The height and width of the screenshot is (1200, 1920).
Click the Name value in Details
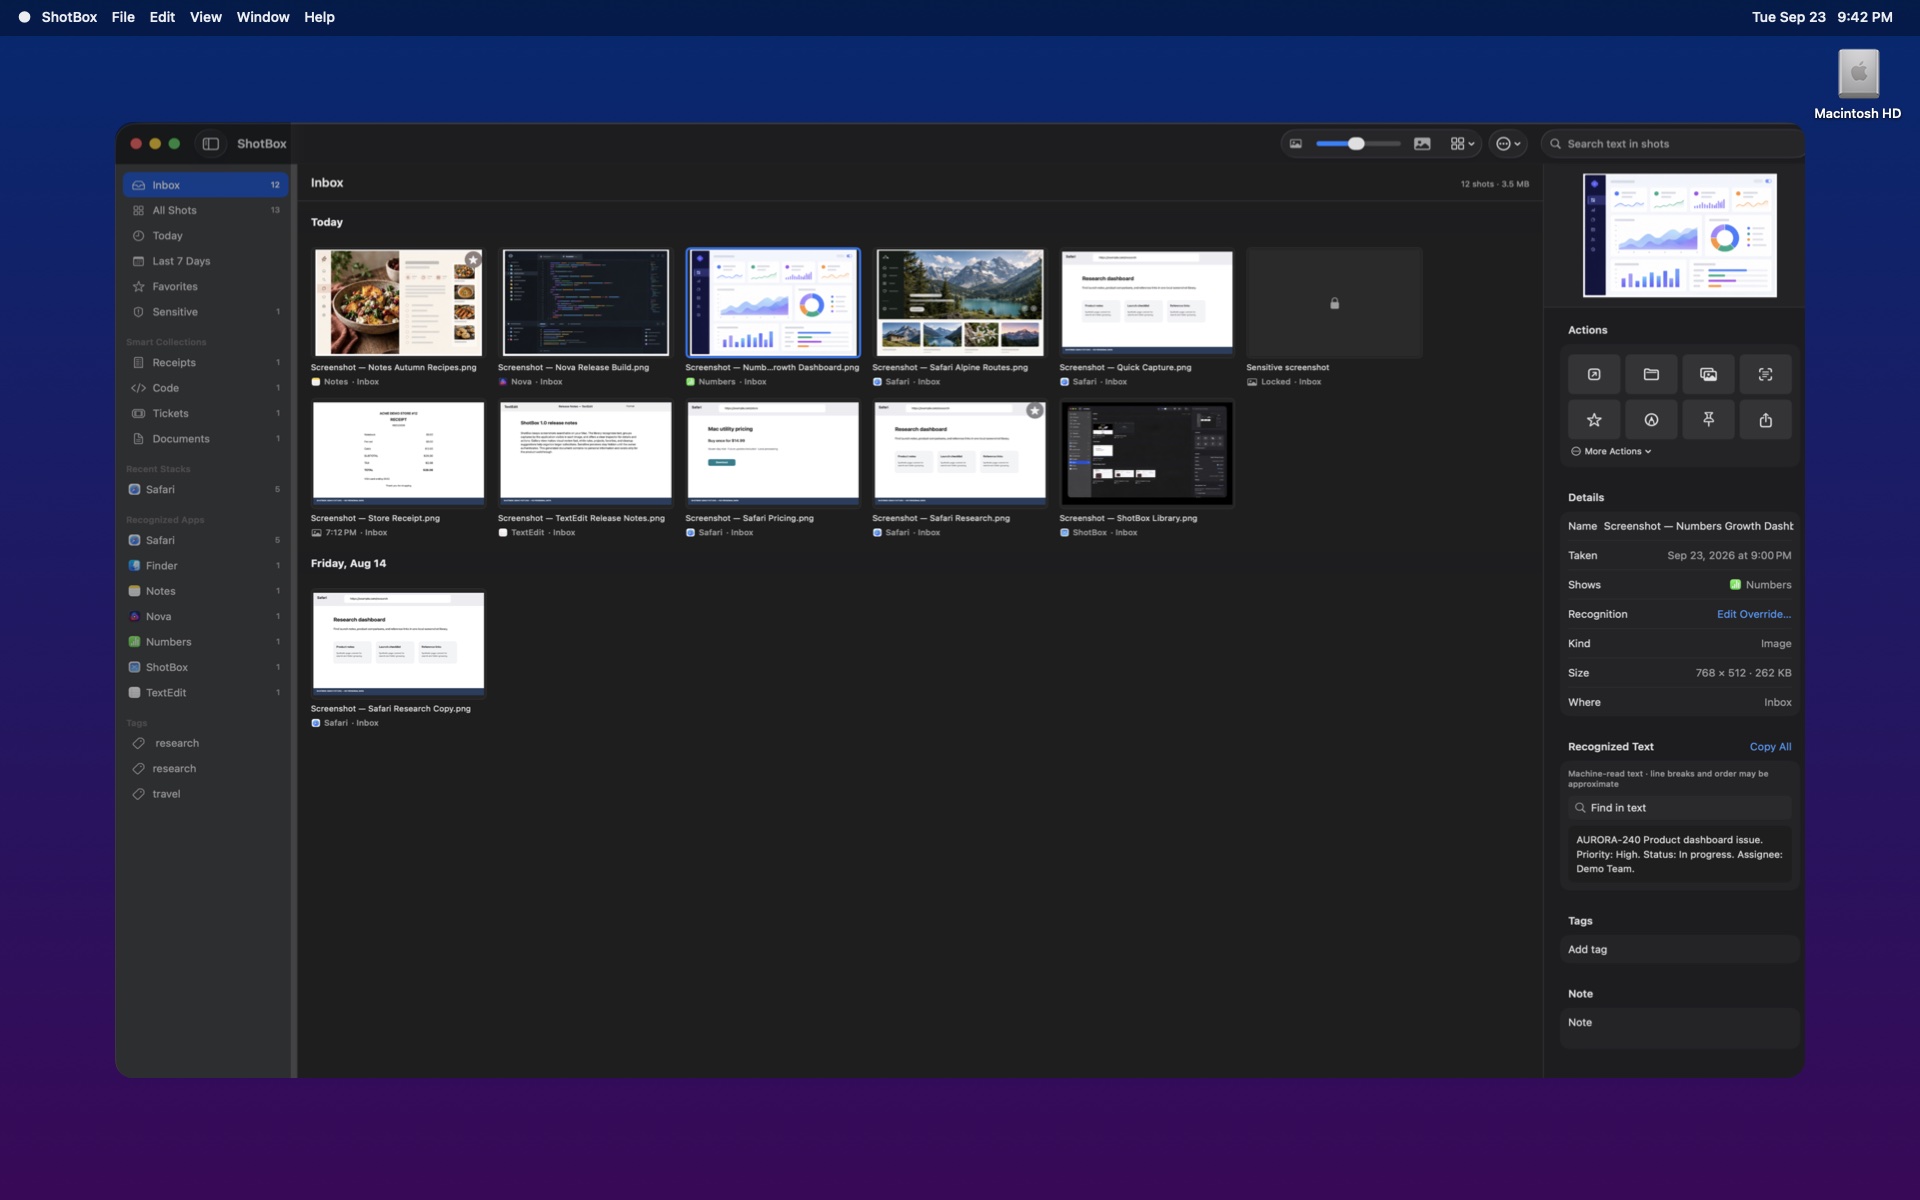(1698, 527)
